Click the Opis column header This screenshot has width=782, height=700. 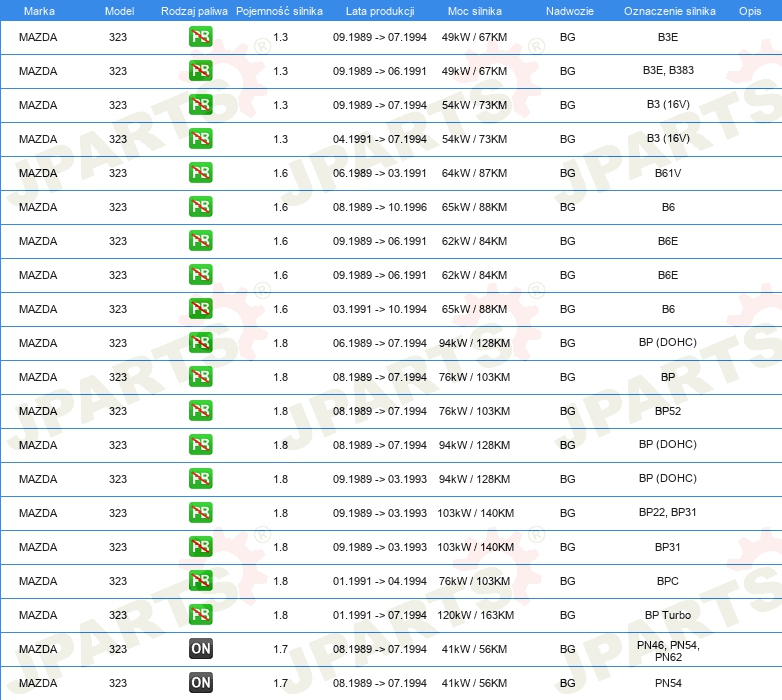(750, 11)
